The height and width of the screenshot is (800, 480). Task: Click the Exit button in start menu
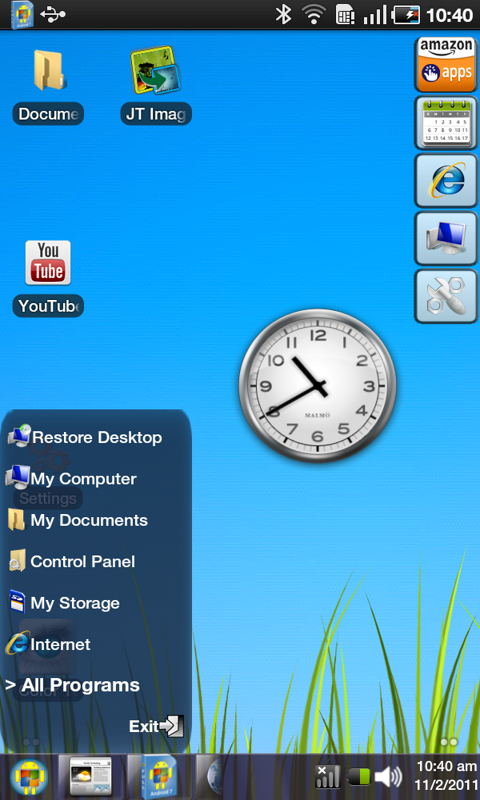click(x=156, y=726)
